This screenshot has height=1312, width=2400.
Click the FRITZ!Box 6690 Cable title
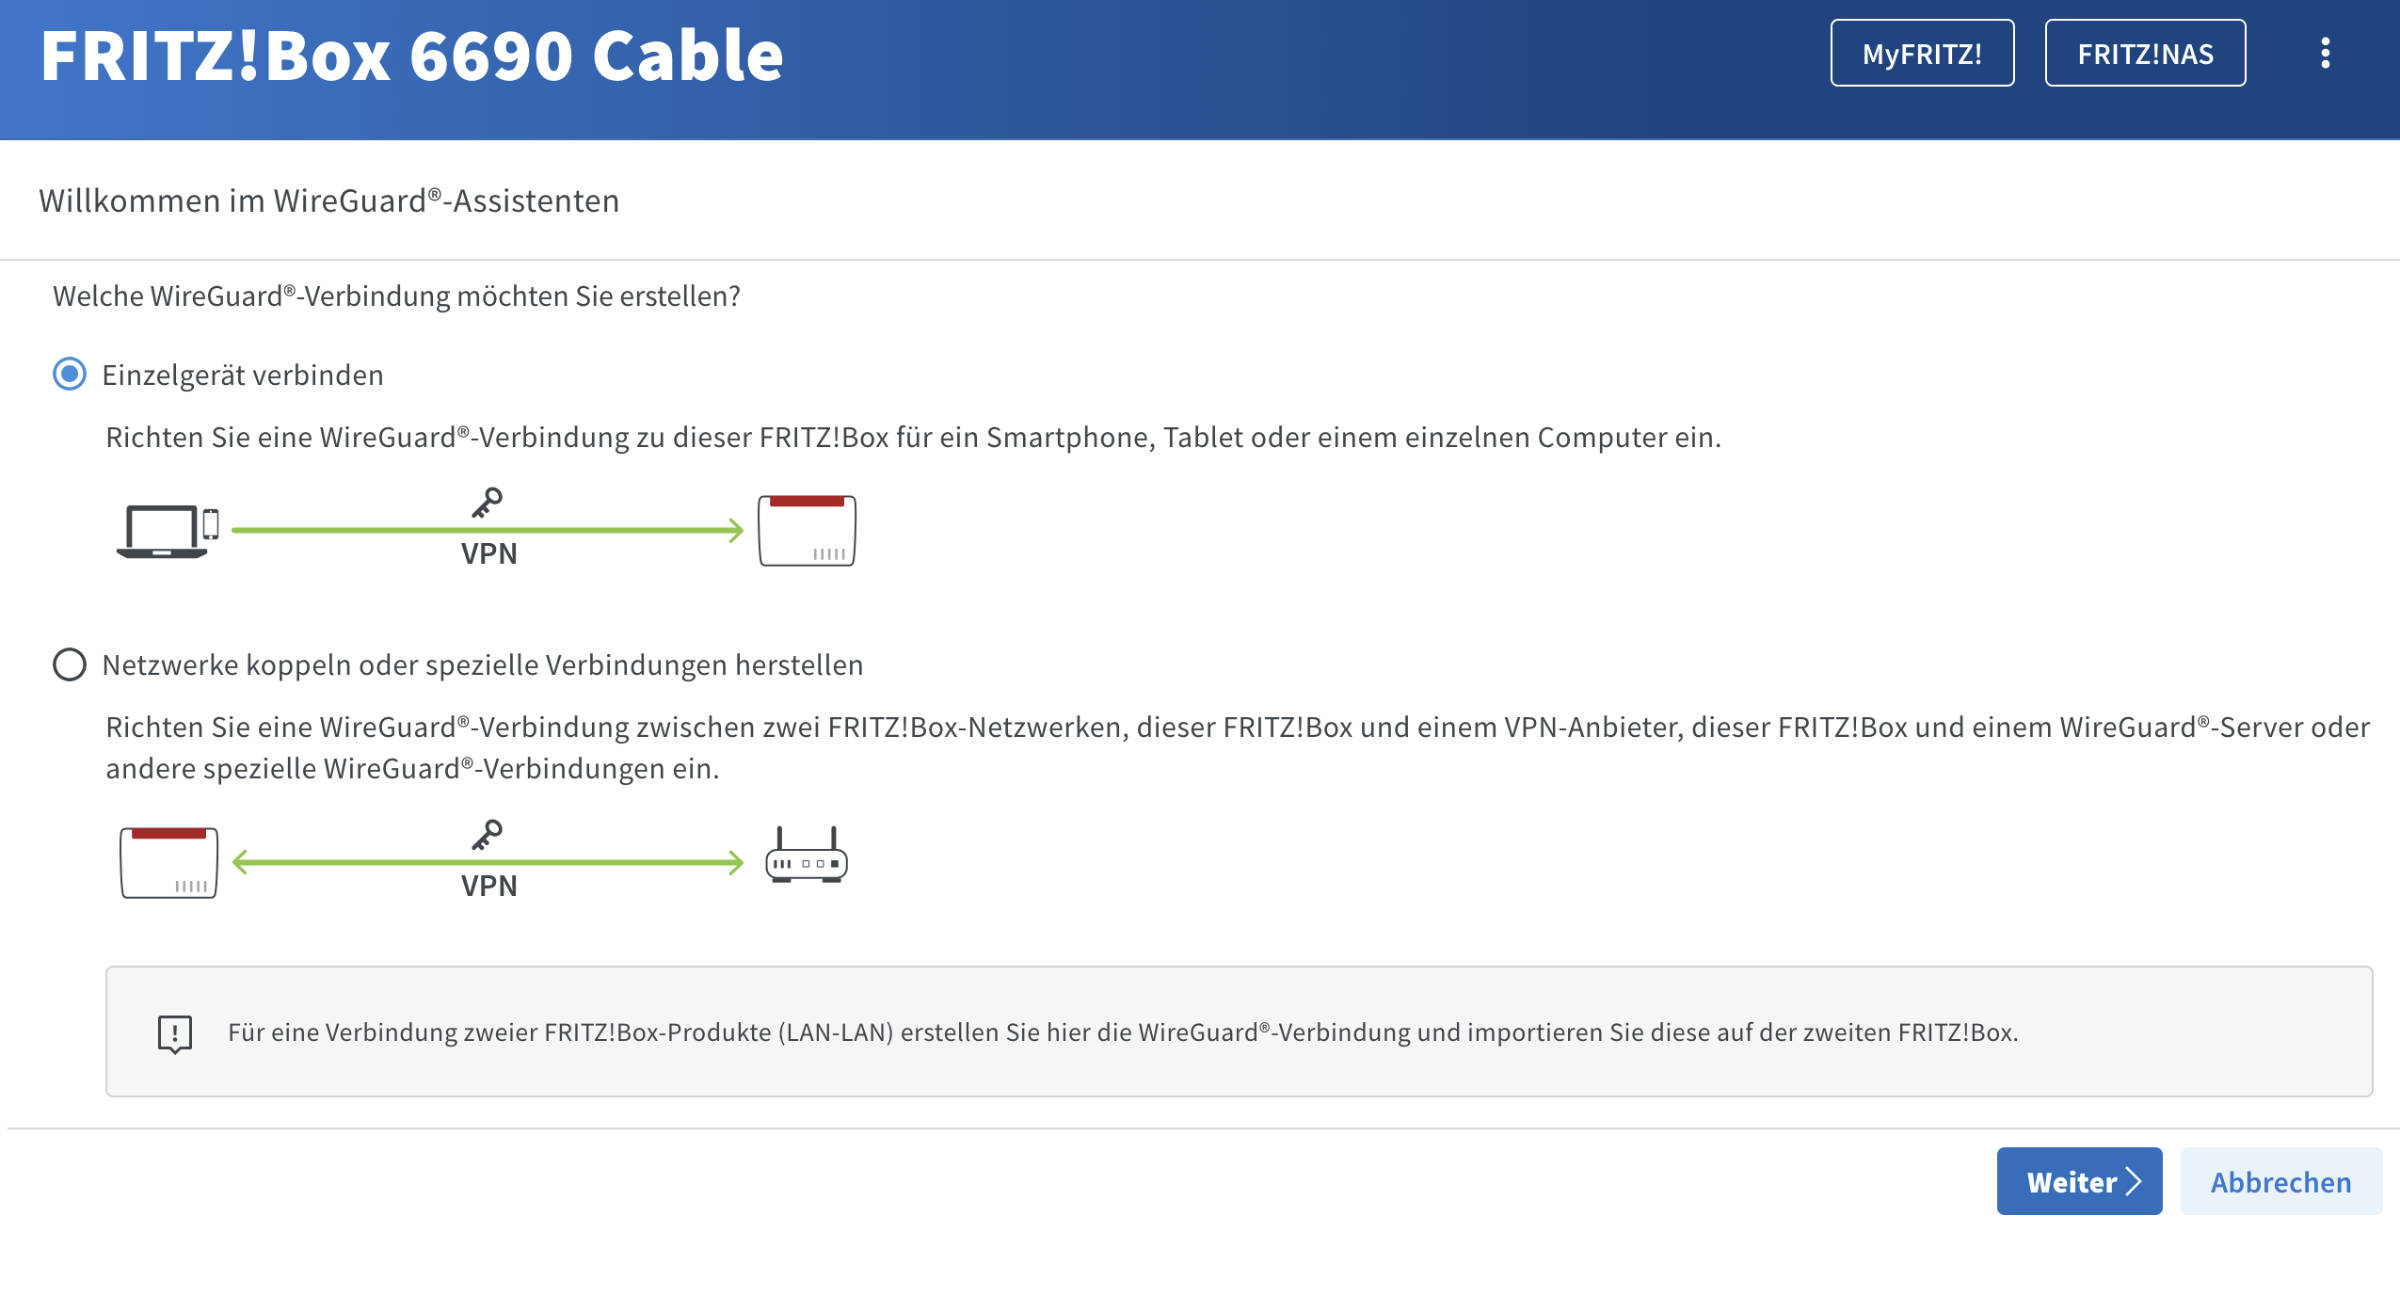coord(412,55)
